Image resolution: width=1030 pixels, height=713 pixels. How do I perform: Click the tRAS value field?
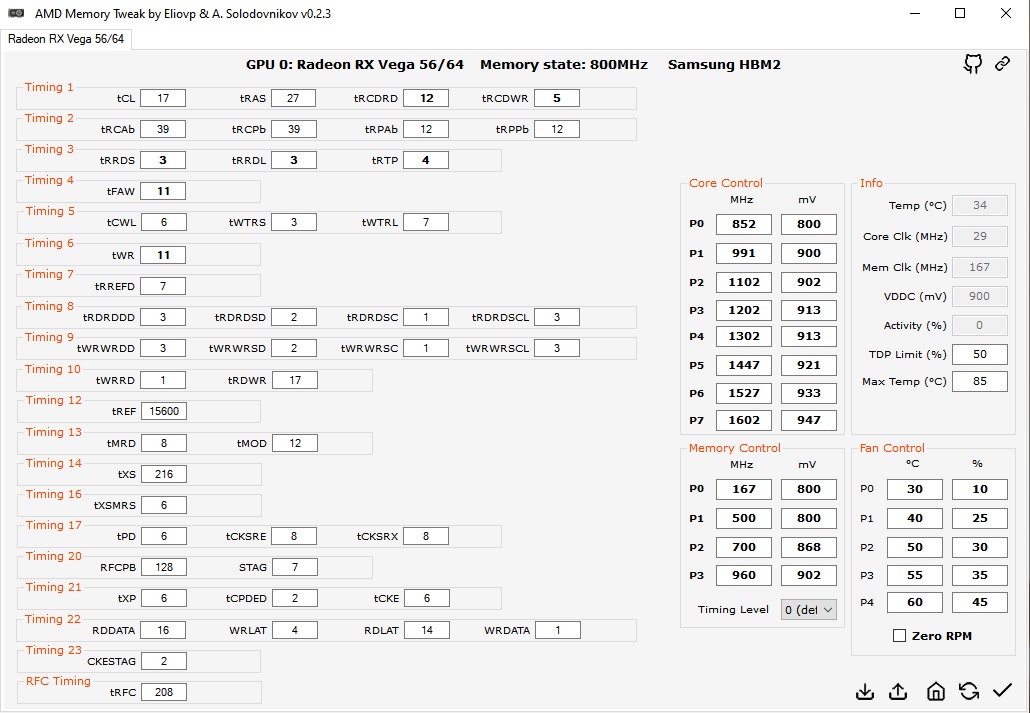pyautogui.click(x=293, y=98)
